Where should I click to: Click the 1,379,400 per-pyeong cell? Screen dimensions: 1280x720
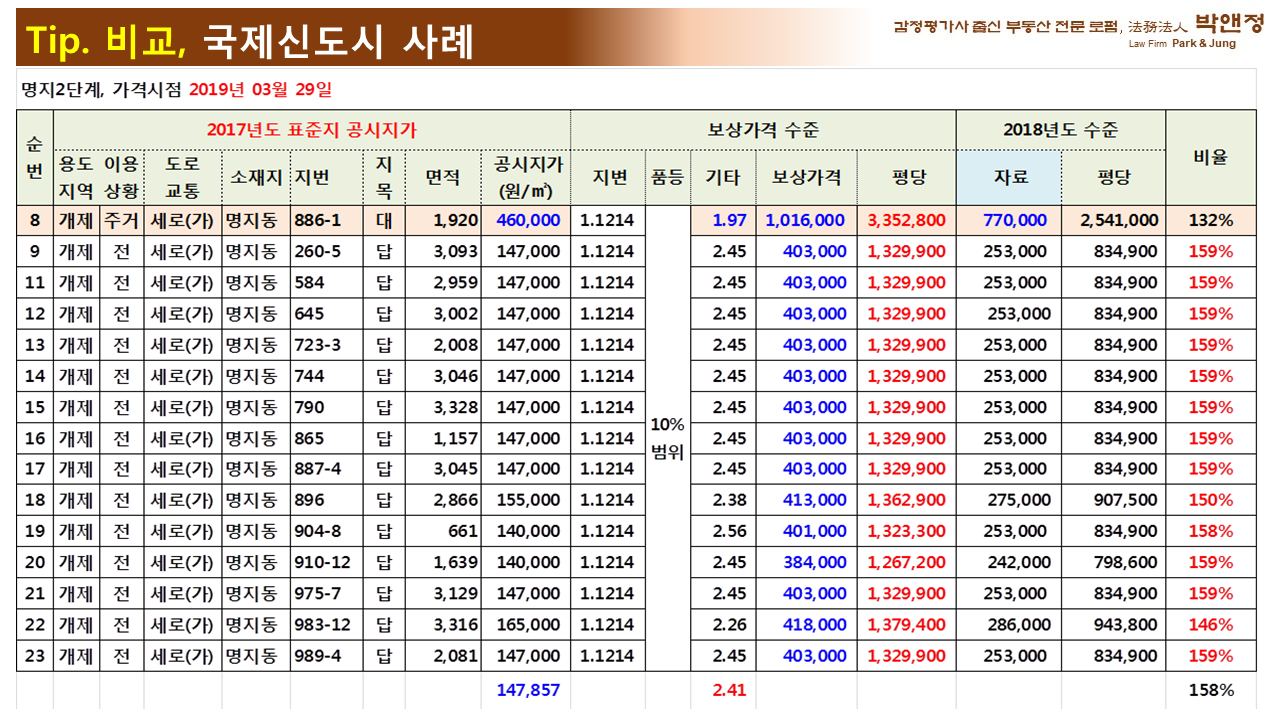906,625
